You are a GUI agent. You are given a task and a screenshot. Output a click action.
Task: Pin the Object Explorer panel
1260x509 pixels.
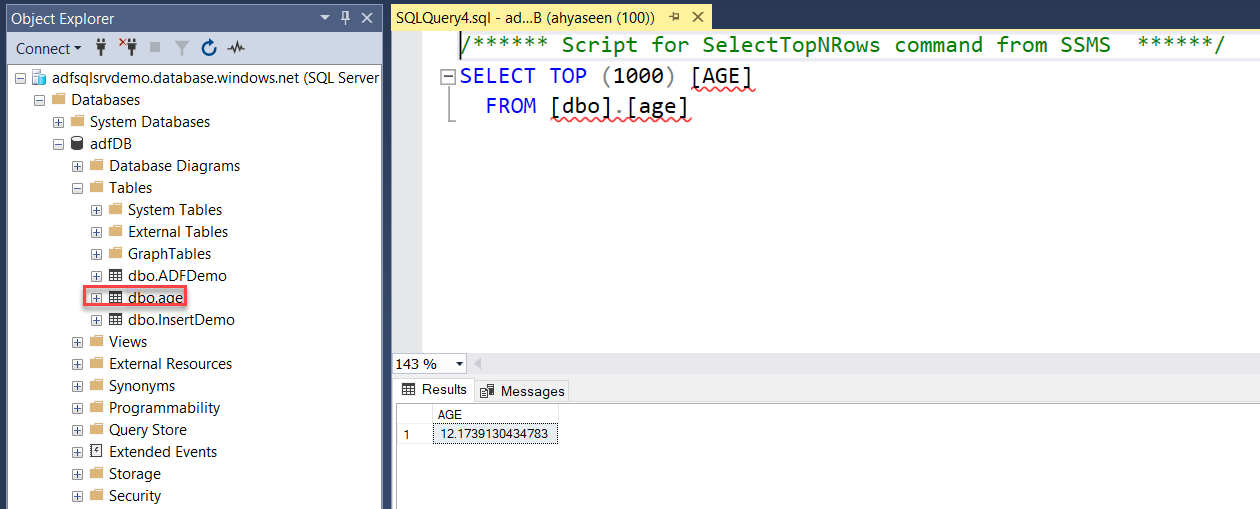click(346, 18)
